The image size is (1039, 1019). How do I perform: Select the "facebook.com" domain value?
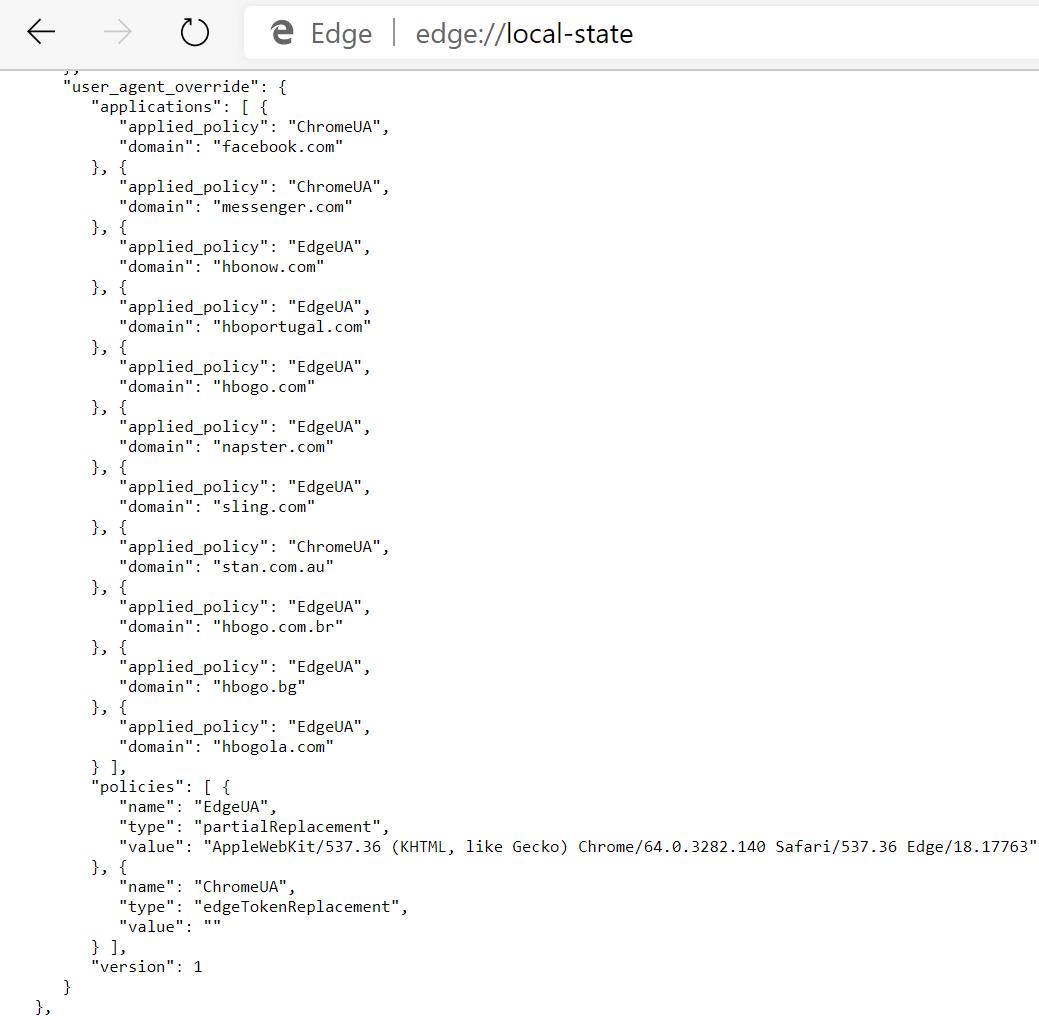[x=278, y=146]
